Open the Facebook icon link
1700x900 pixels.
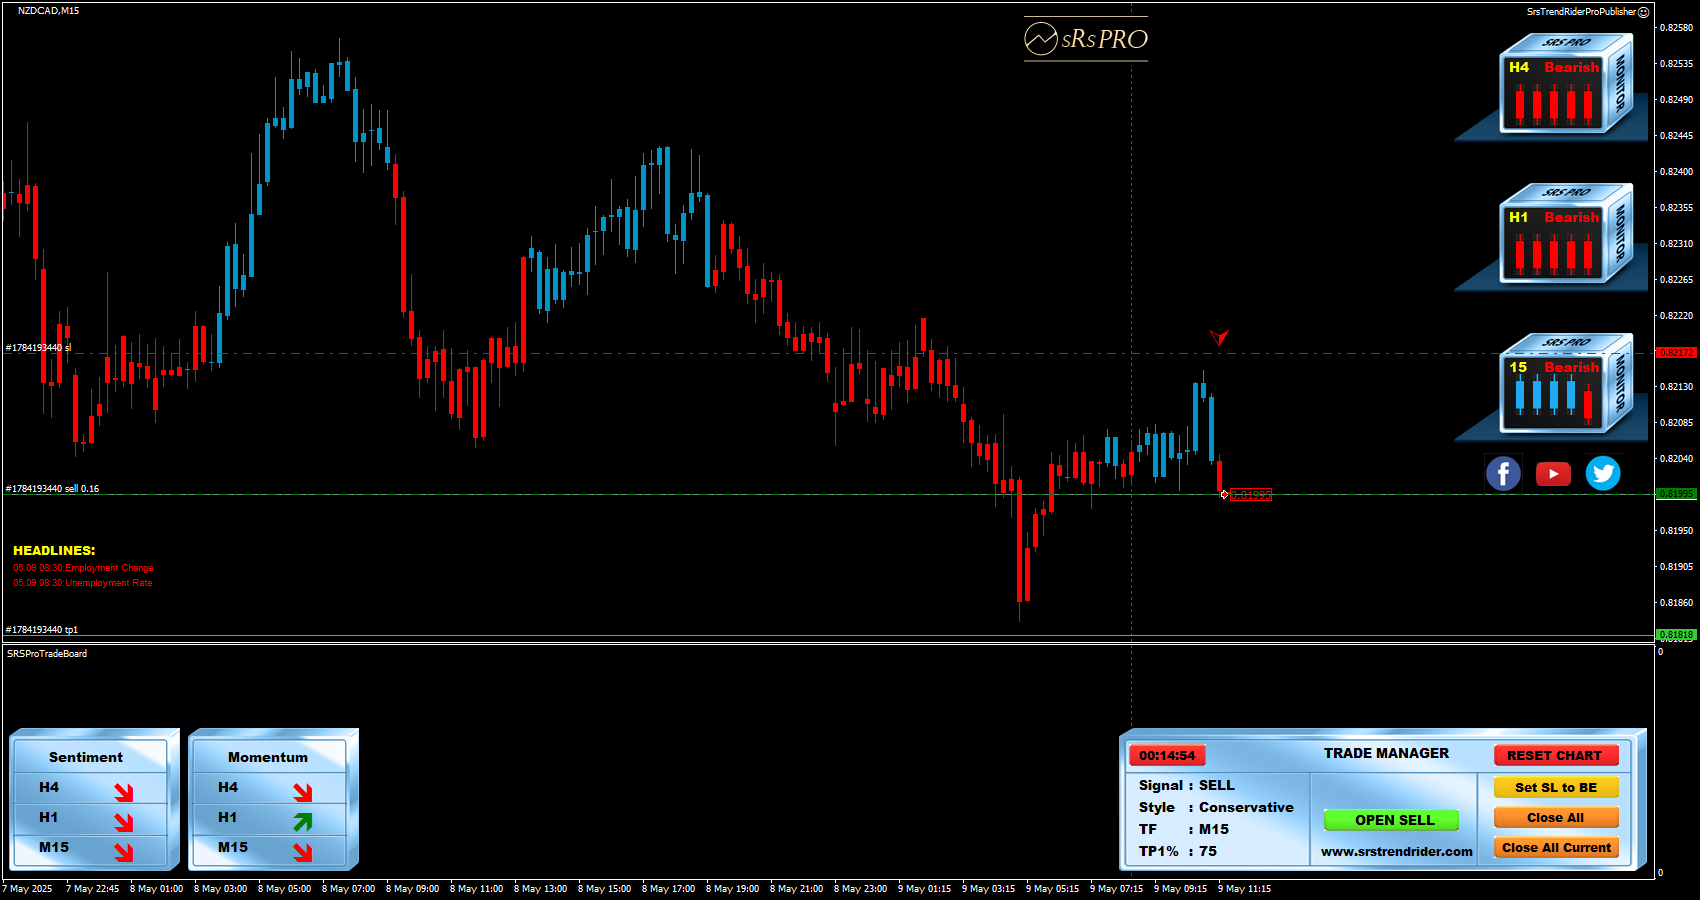1503,473
